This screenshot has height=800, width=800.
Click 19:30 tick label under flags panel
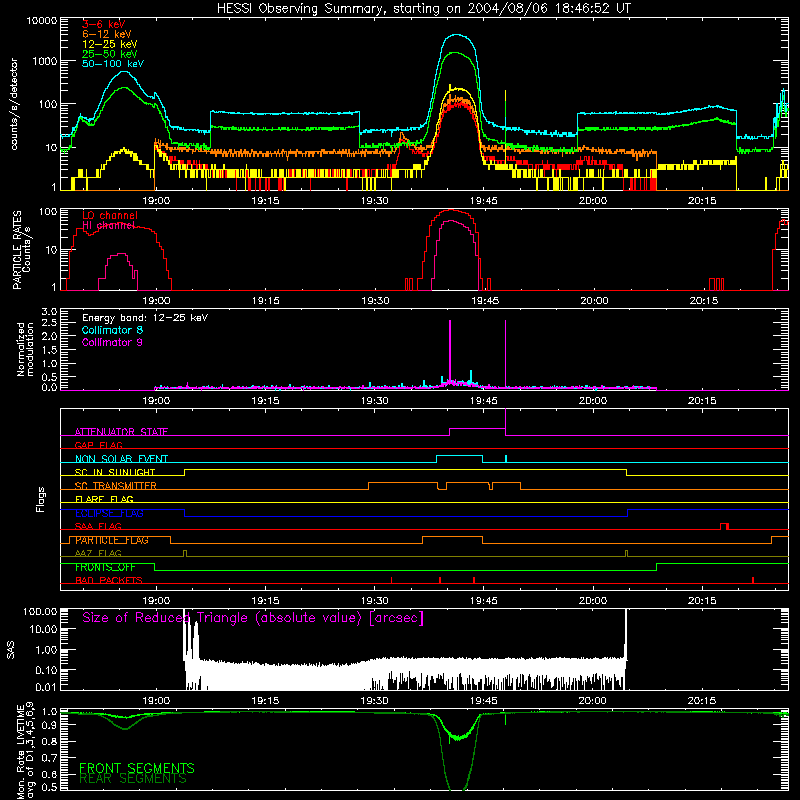(x=374, y=601)
